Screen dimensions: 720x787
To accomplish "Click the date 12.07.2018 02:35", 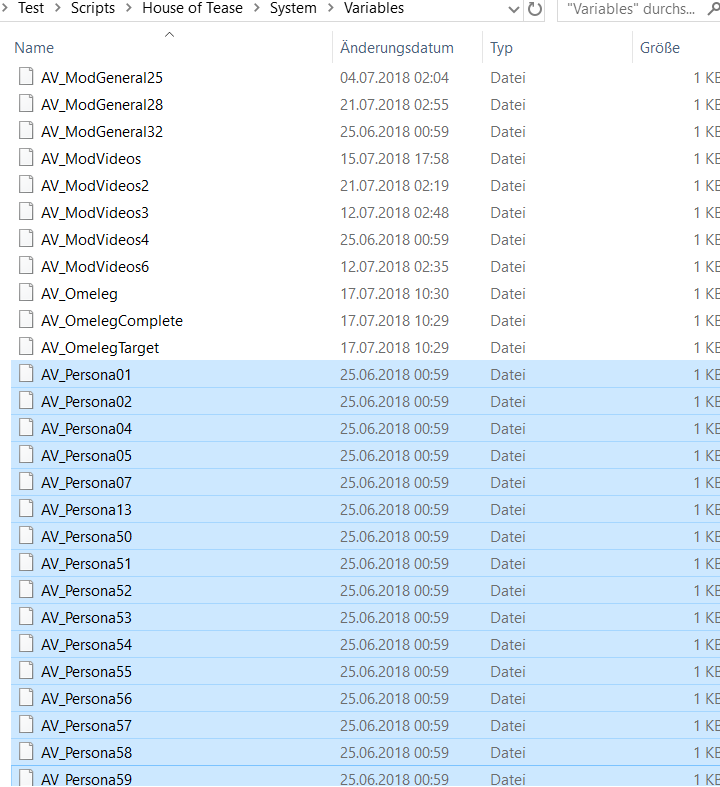I will (x=394, y=268).
